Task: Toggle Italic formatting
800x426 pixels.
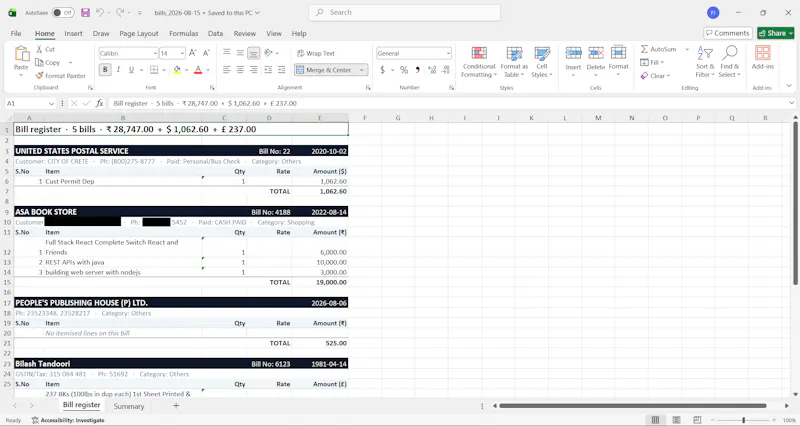Action: click(x=118, y=69)
